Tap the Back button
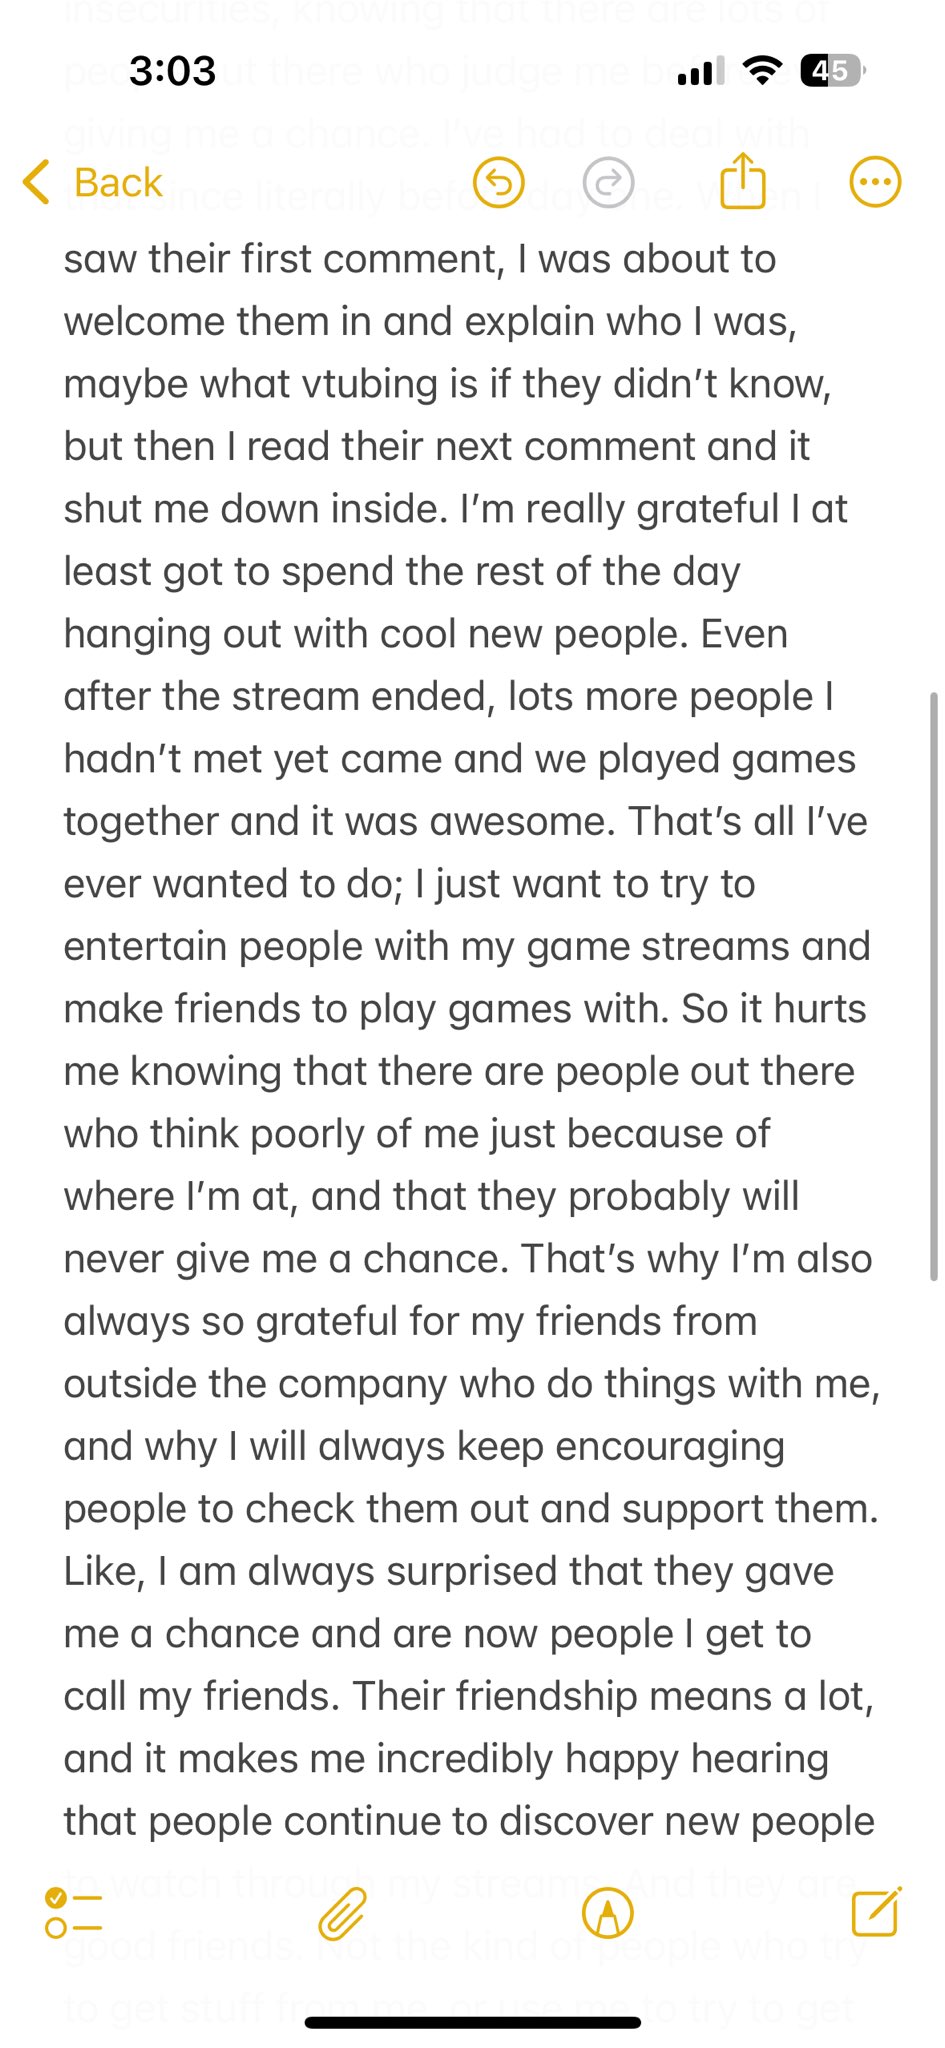The height and width of the screenshot is (2048, 945). 92,183
